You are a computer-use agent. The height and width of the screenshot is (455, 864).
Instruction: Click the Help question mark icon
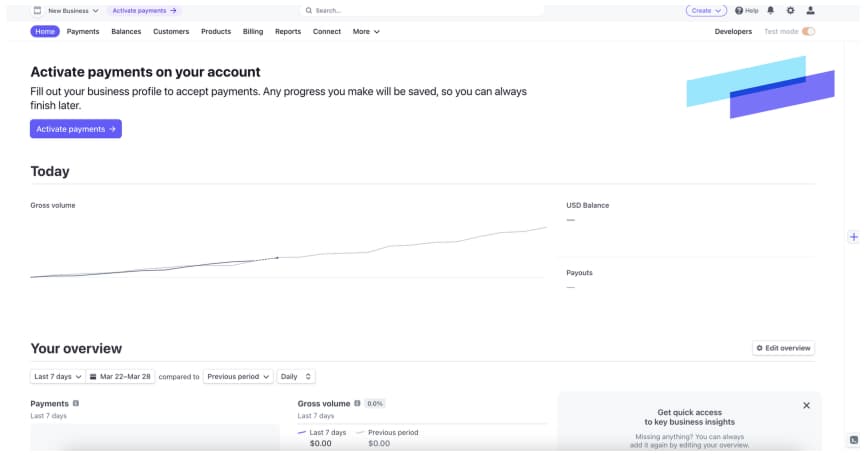(739, 10)
